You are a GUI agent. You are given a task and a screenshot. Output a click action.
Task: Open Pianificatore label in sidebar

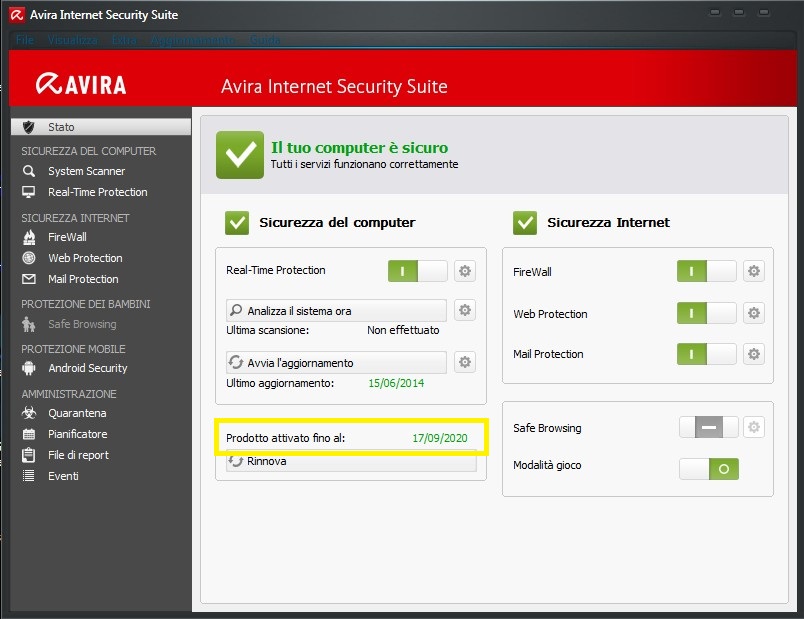tap(78, 434)
